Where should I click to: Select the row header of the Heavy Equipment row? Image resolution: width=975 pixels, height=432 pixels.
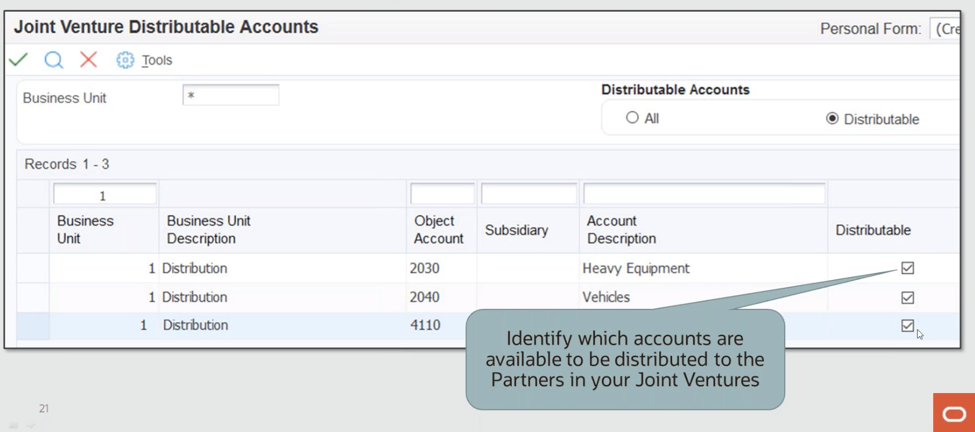point(33,269)
